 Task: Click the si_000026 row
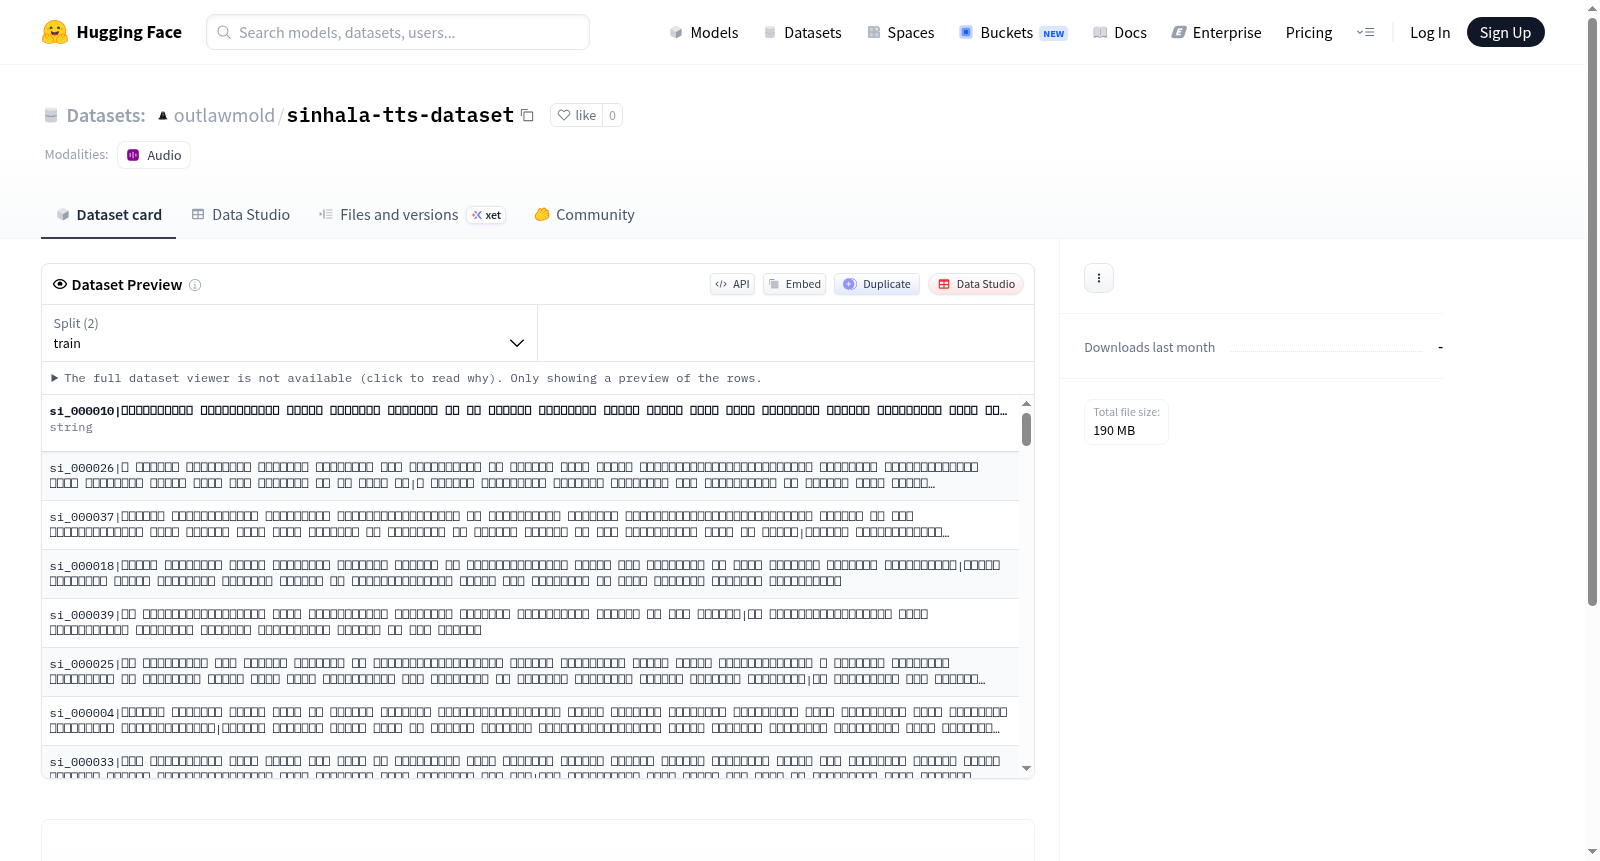(530, 476)
